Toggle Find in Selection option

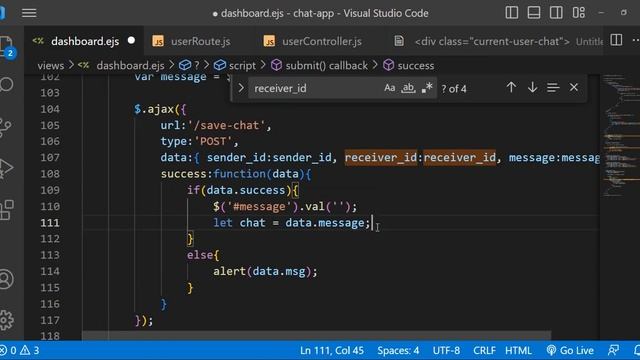pyautogui.click(x=553, y=87)
